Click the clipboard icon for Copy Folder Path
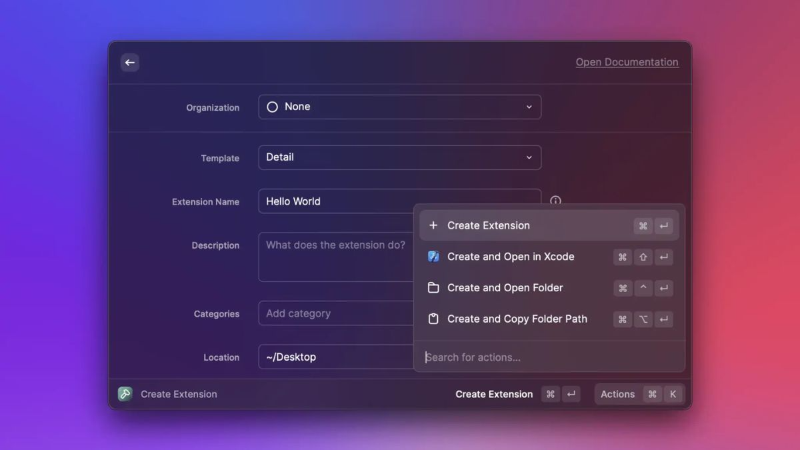 click(433, 319)
